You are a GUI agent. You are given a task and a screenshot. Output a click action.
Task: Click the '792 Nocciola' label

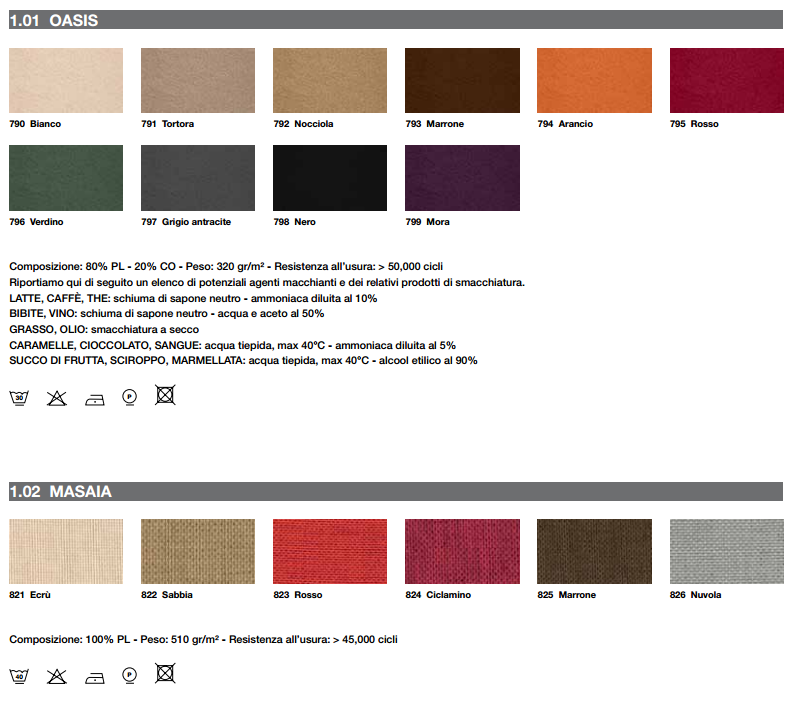[x=303, y=124]
